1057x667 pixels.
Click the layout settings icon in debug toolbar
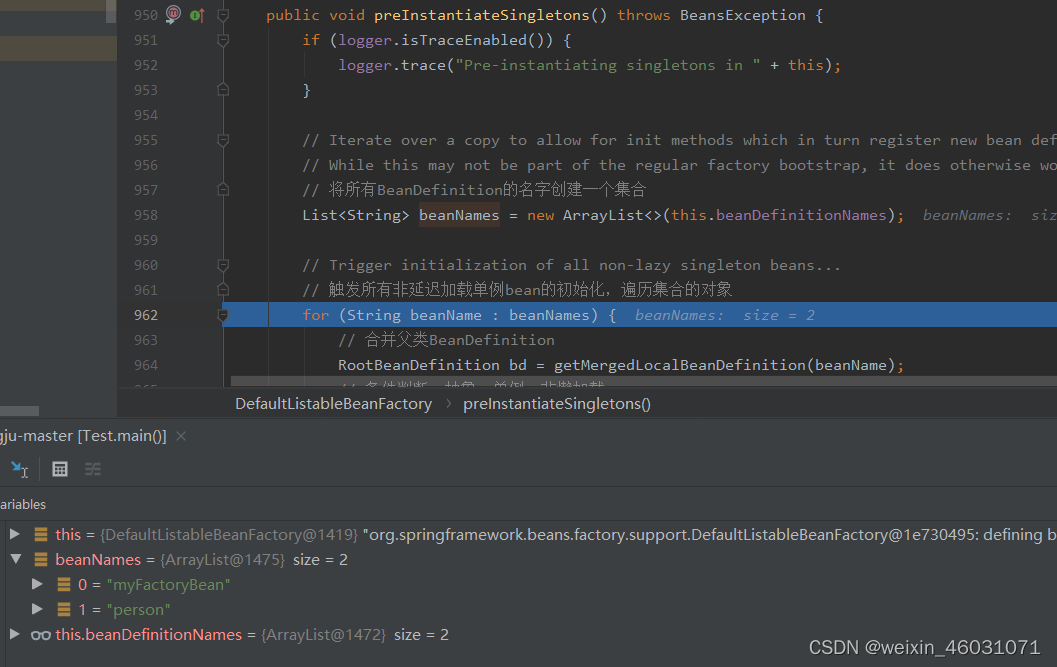92,469
